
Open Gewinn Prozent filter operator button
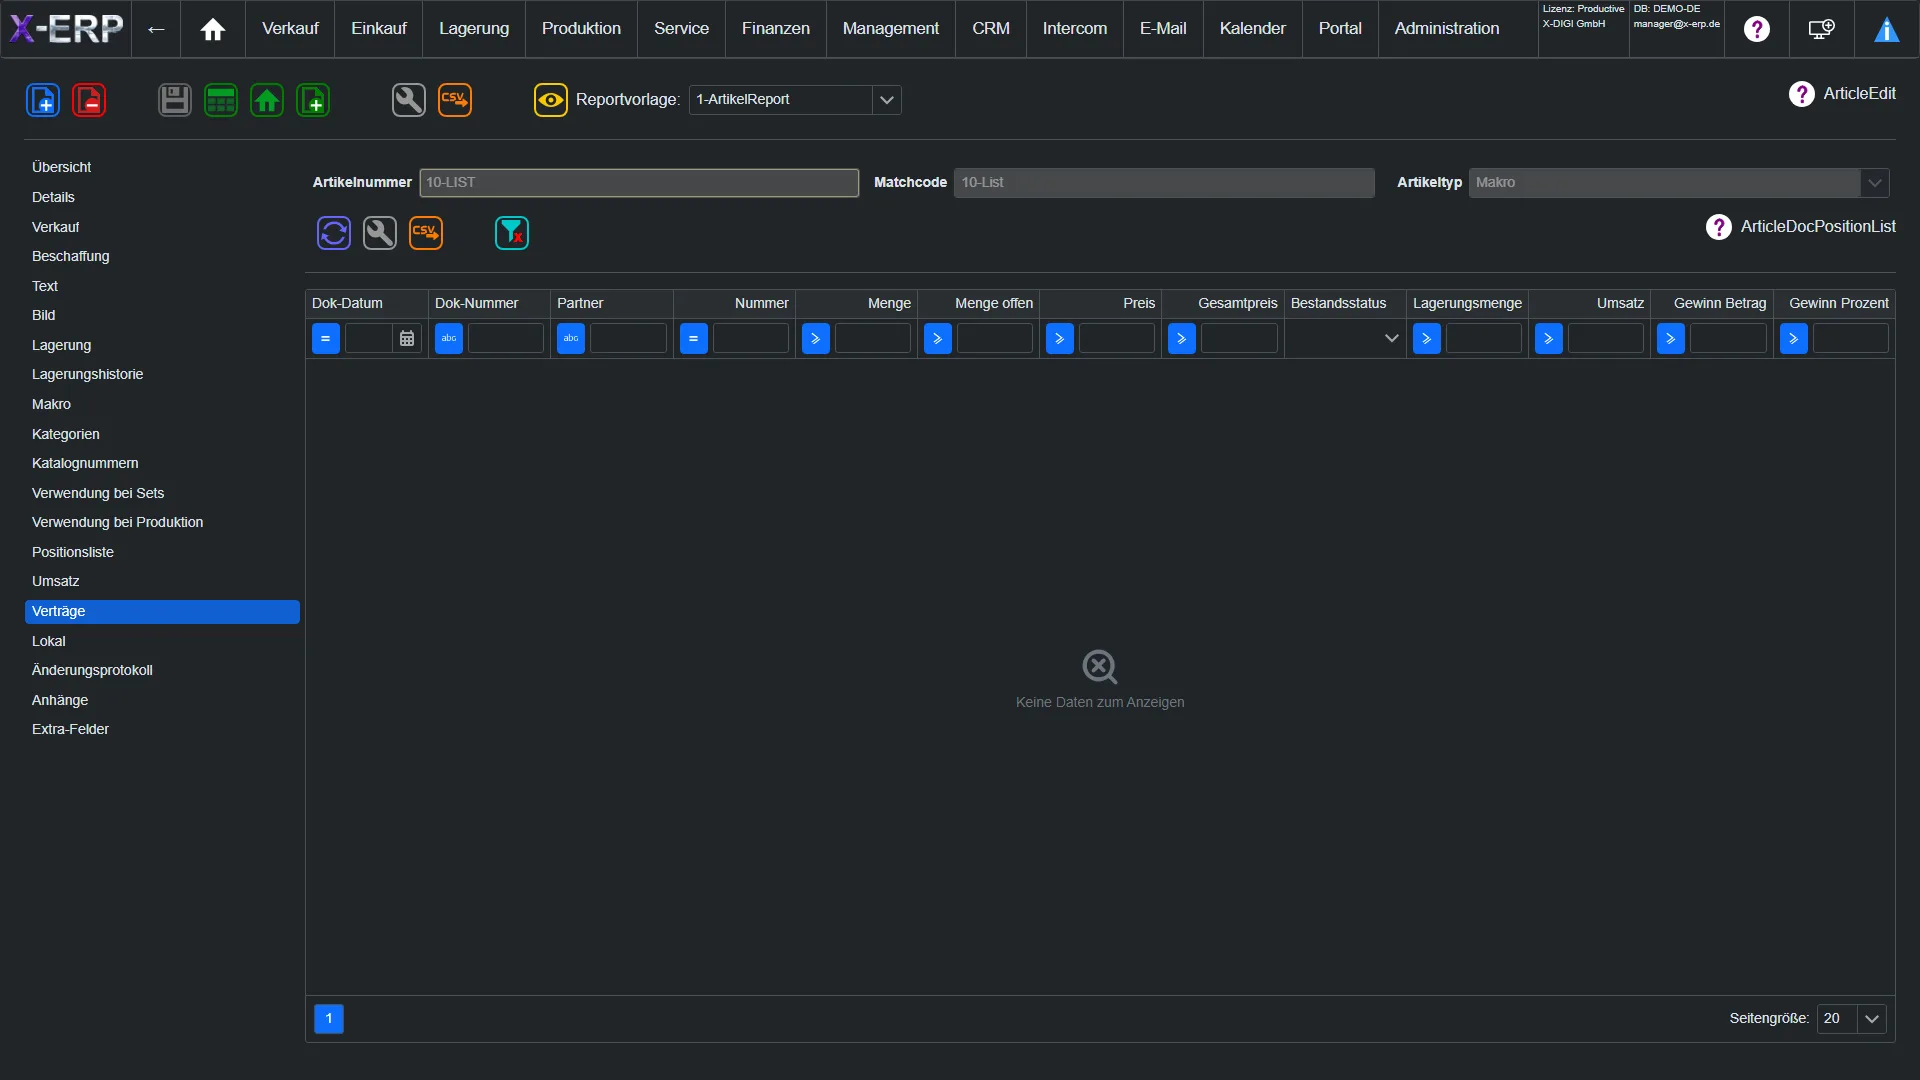pos(1794,339)
